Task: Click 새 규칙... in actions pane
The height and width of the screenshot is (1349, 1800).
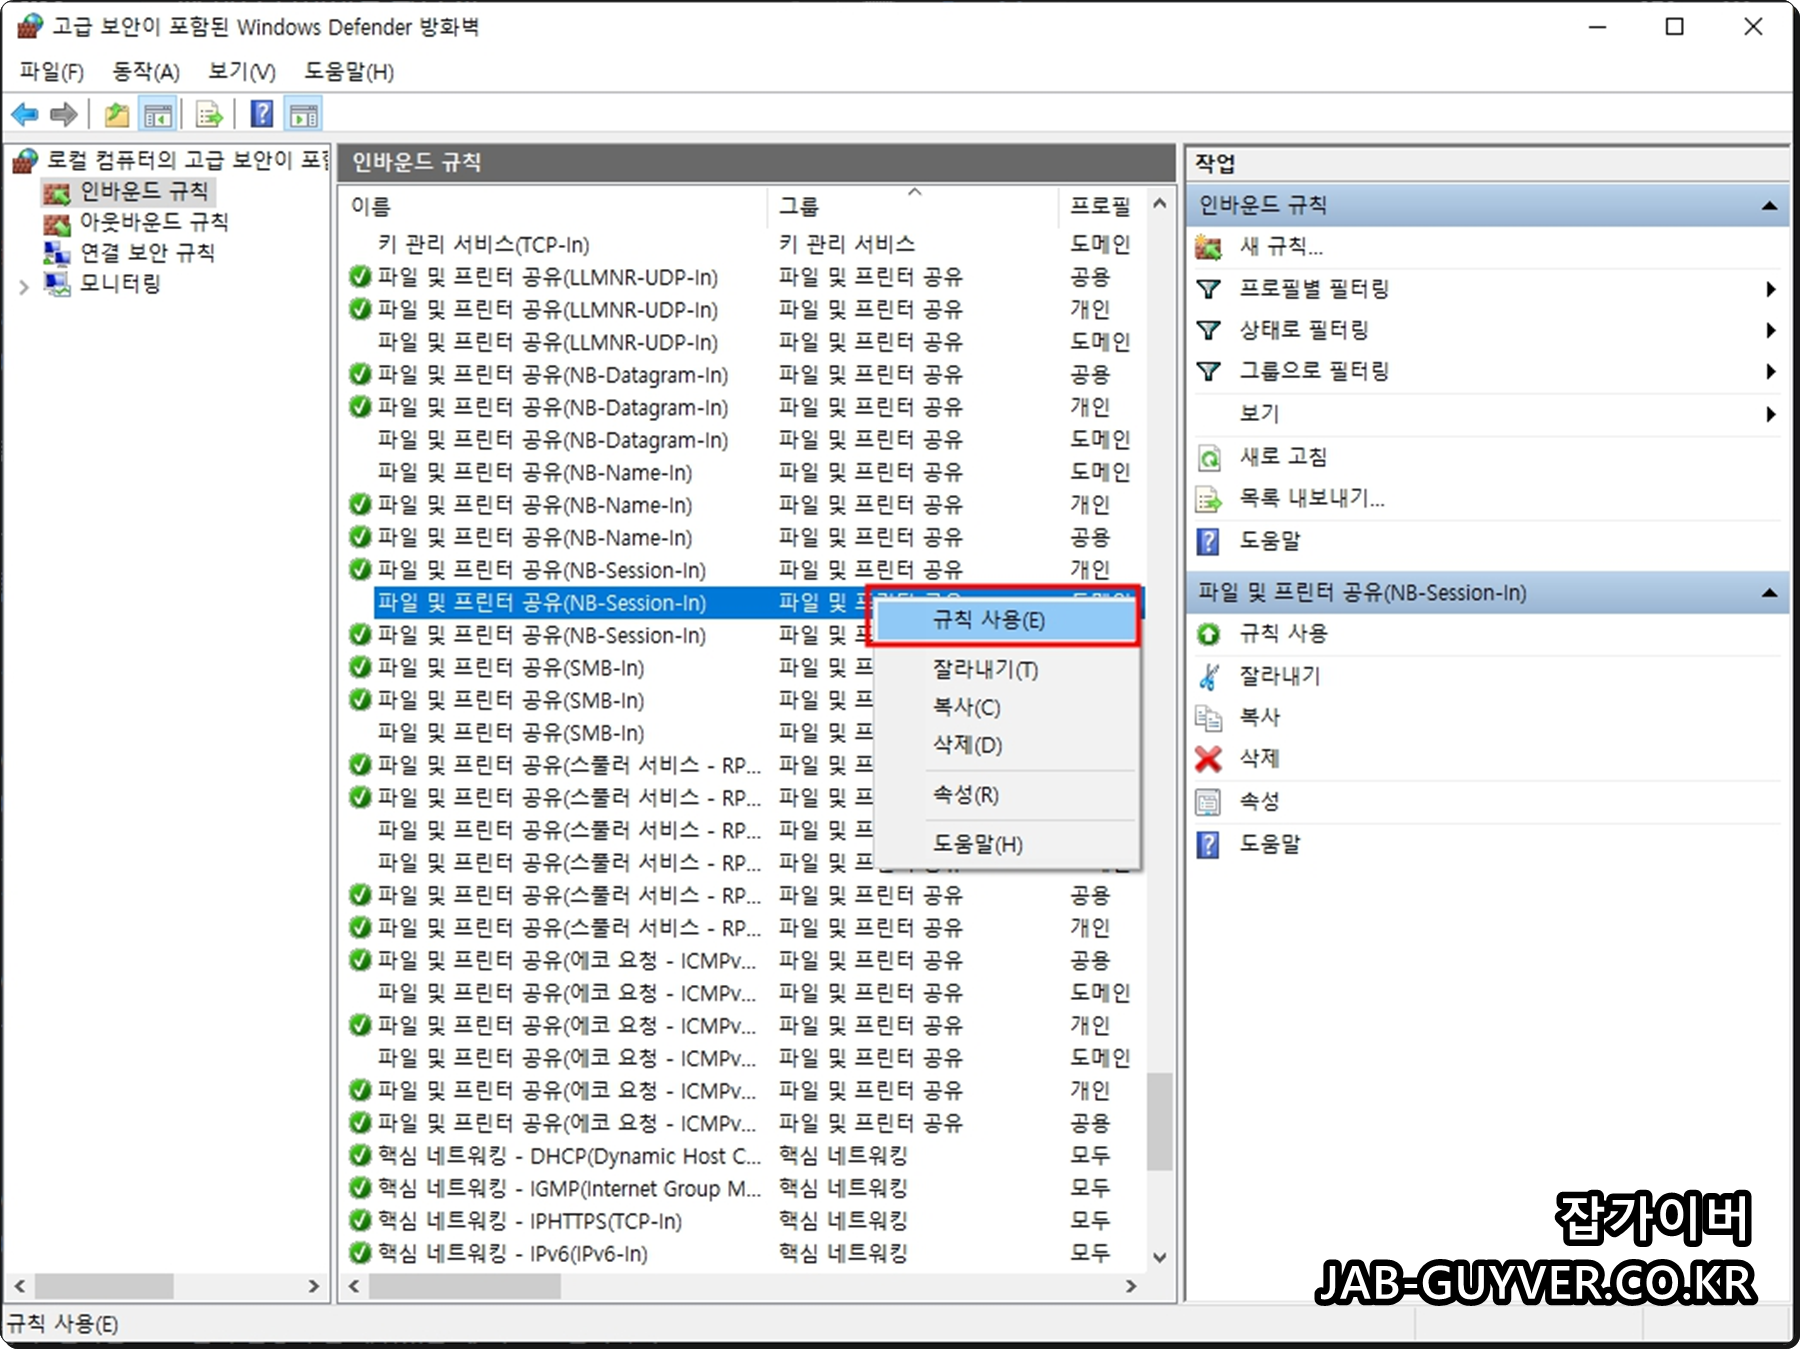Action: [x=1280, y=247]
